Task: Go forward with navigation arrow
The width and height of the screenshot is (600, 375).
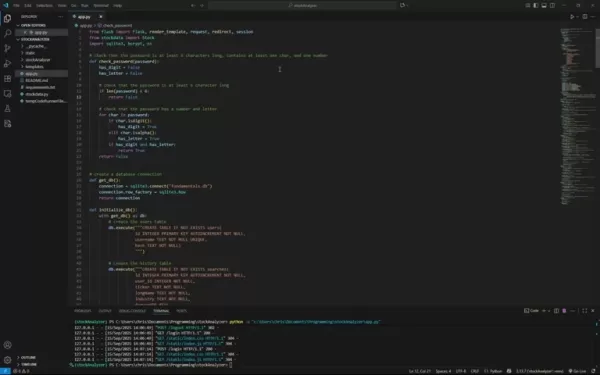Action: 202,5
